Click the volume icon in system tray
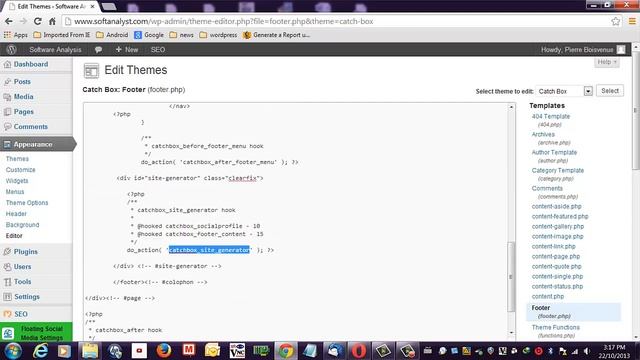 [x=587, y=351]
